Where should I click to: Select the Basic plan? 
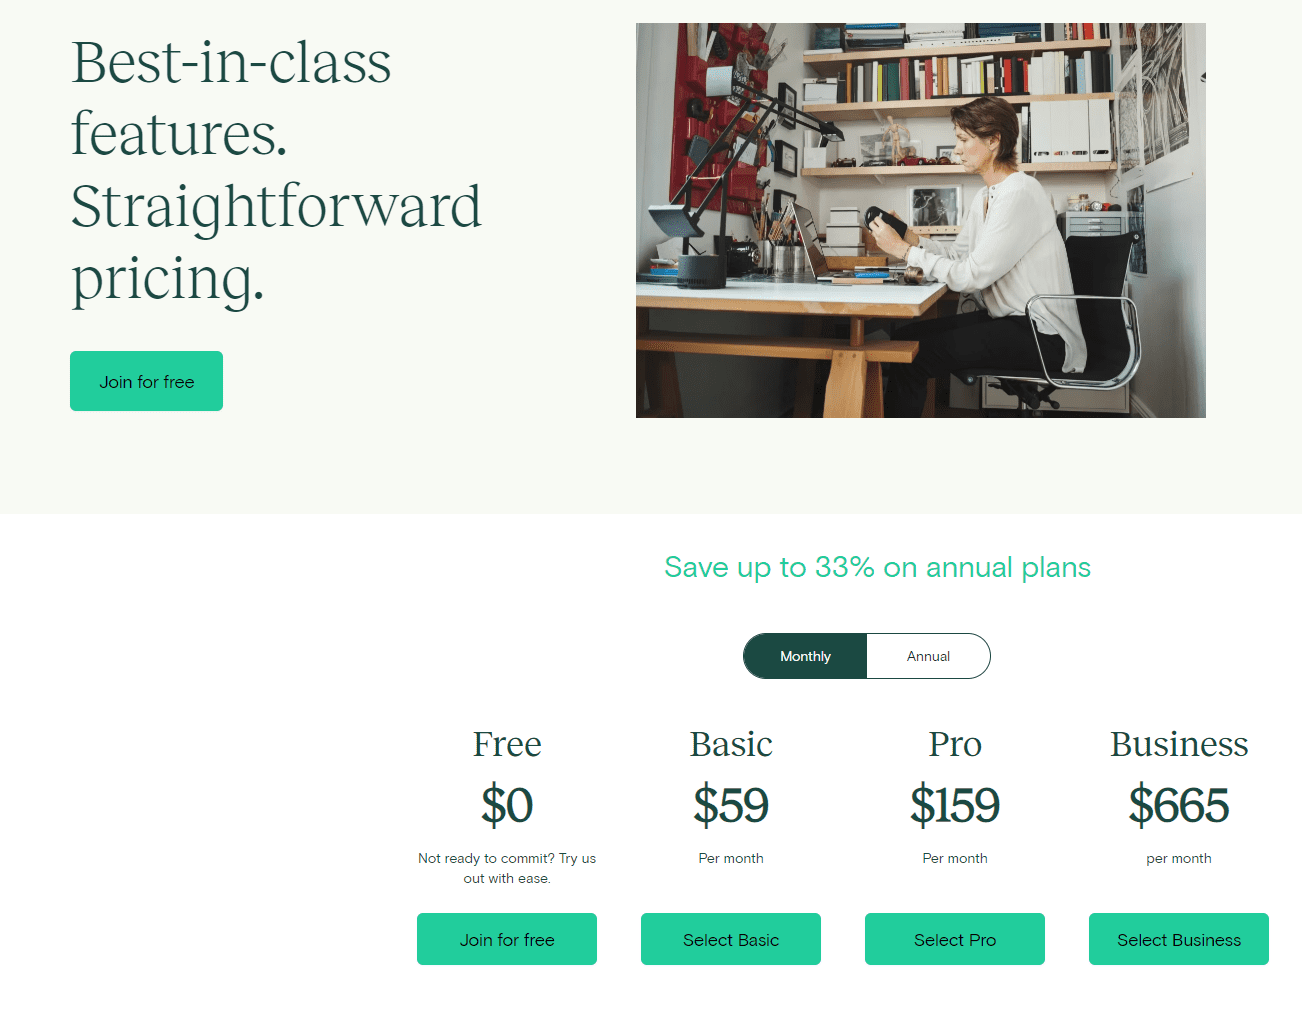coord(730,939)
